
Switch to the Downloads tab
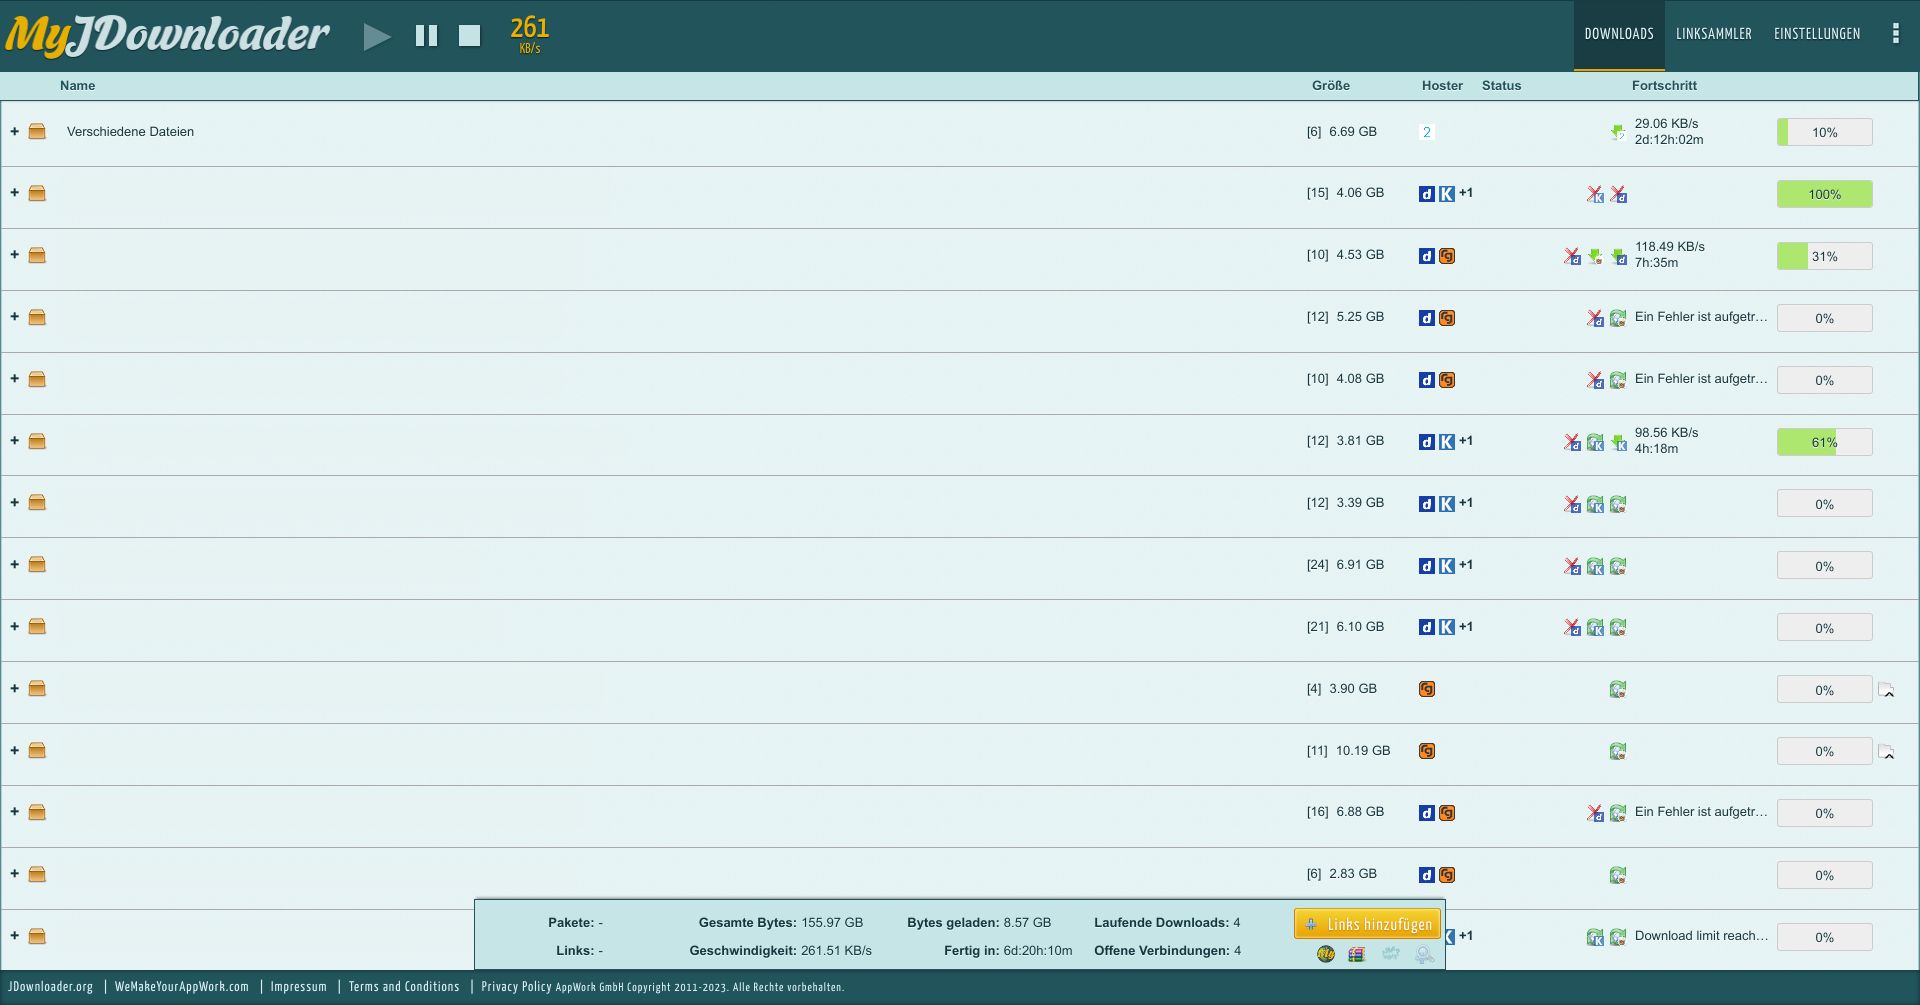[x=1619, y=34]
